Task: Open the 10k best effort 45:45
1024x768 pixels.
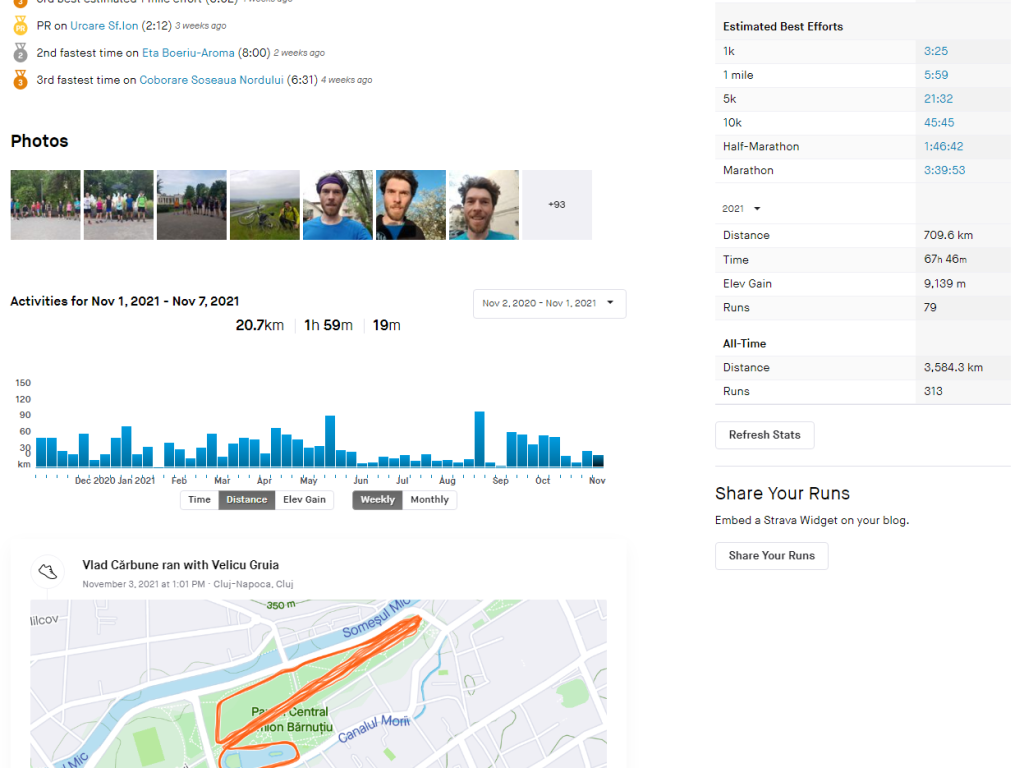Action: (x=939, y=123)
